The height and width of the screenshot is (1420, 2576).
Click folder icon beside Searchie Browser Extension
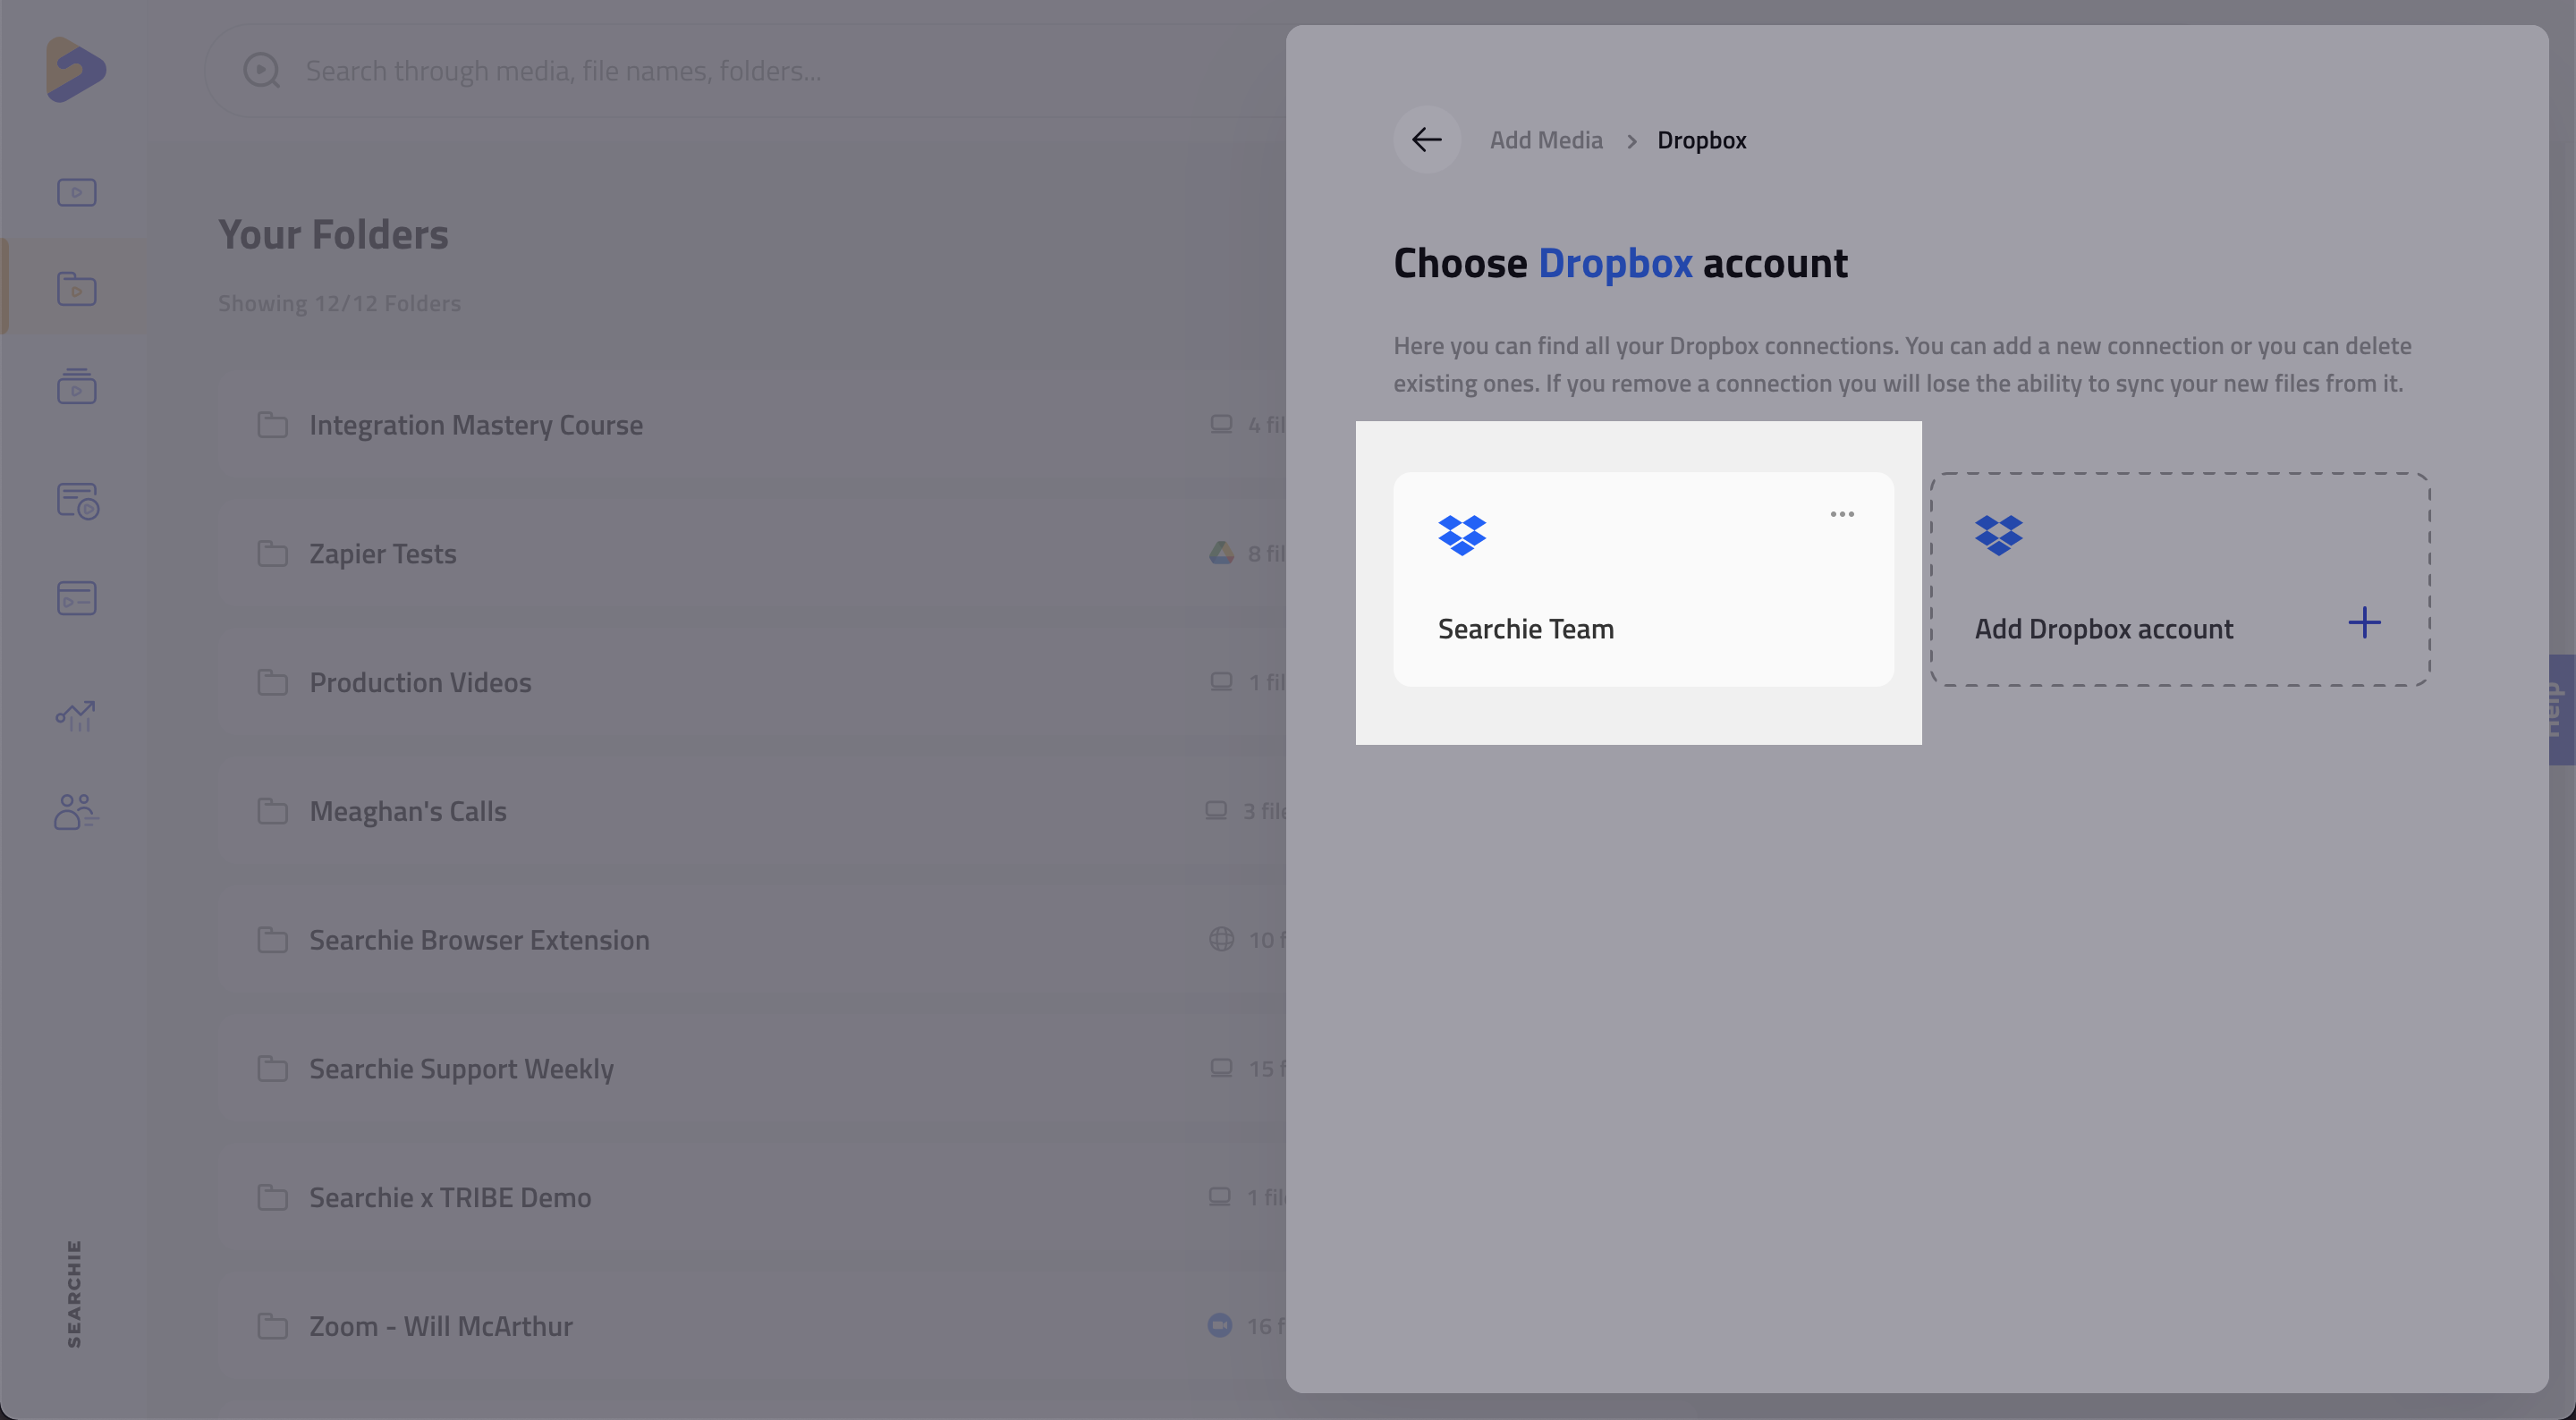272,940
